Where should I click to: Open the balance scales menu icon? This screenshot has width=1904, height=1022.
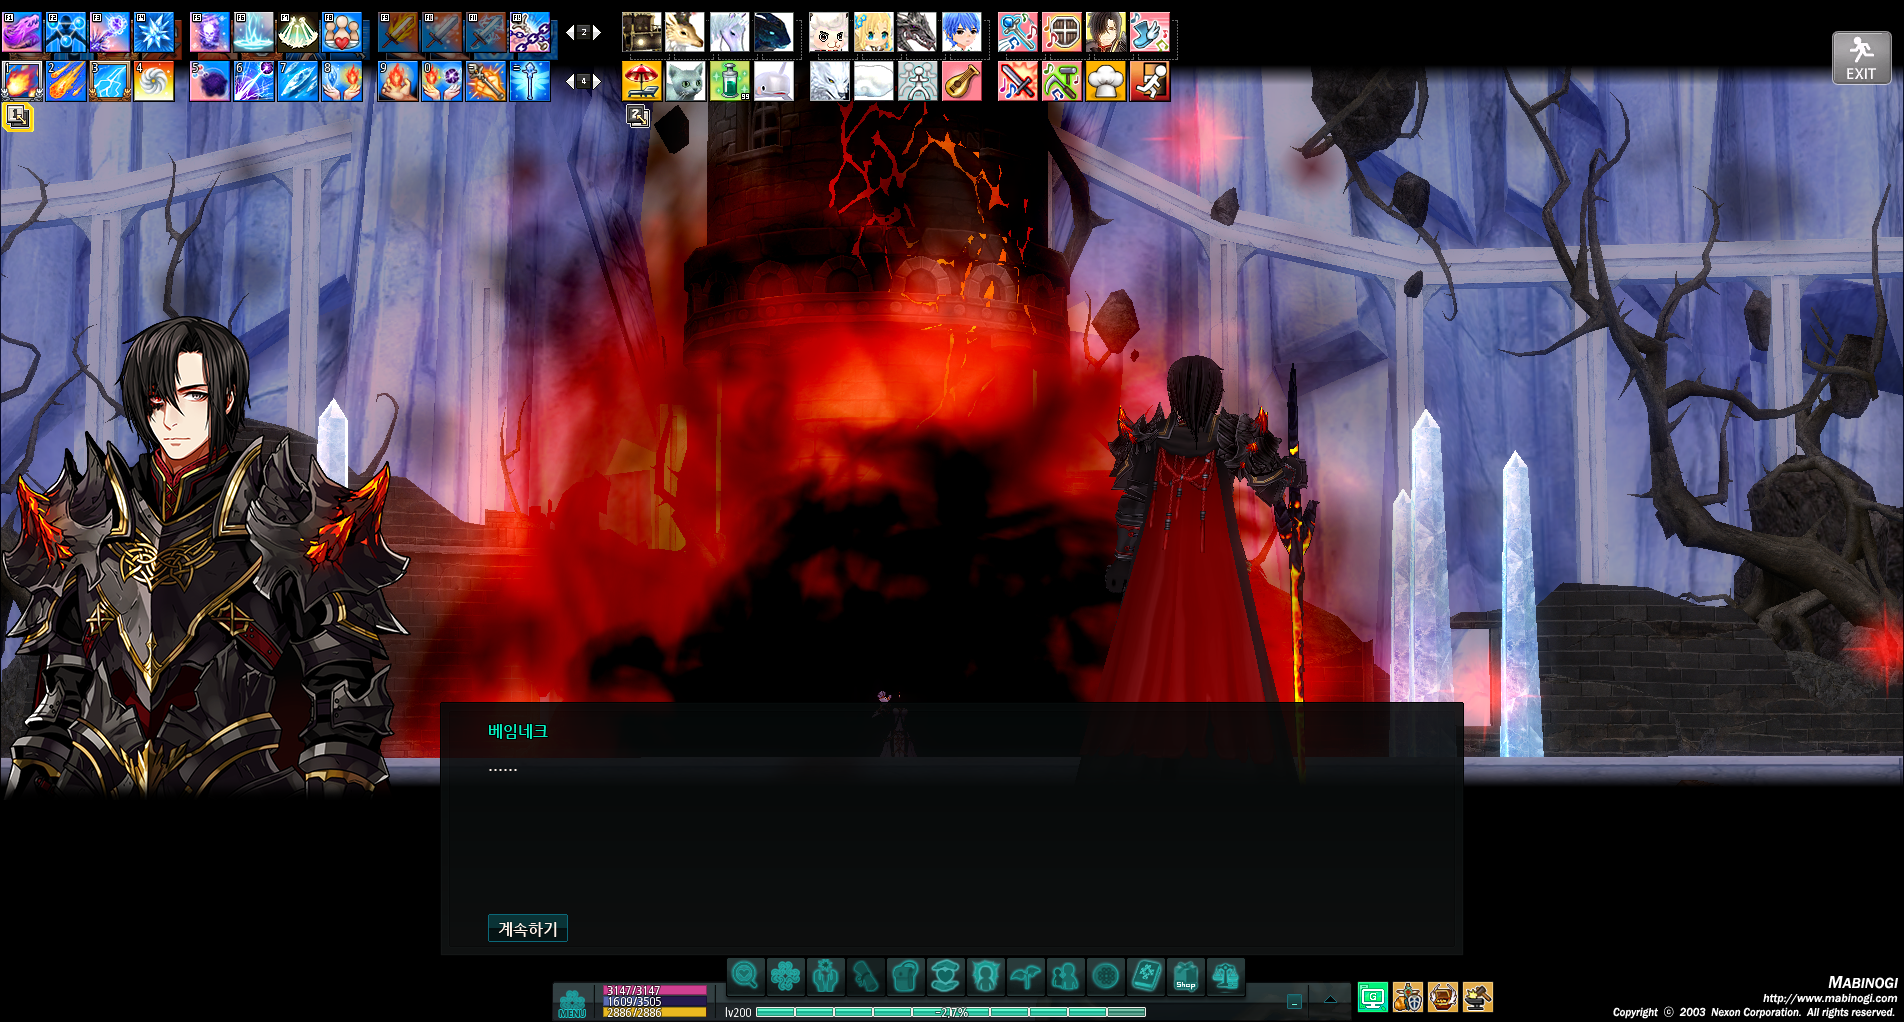click(x=1225, y=975)
